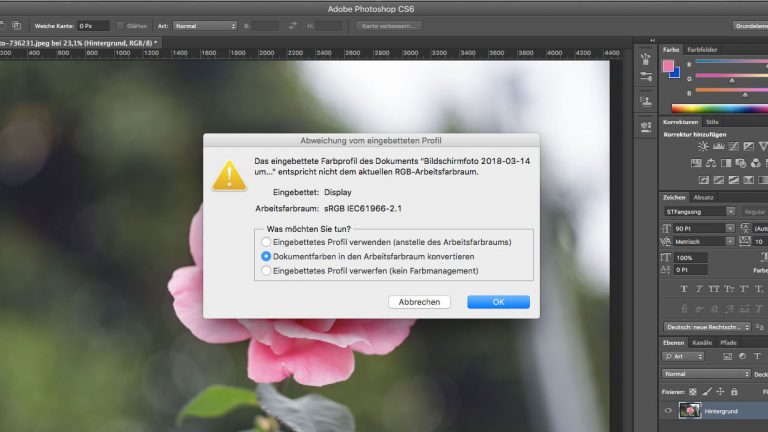
Task: Click the Hintergrund layer thumbnail
Action: coord(689,410)
